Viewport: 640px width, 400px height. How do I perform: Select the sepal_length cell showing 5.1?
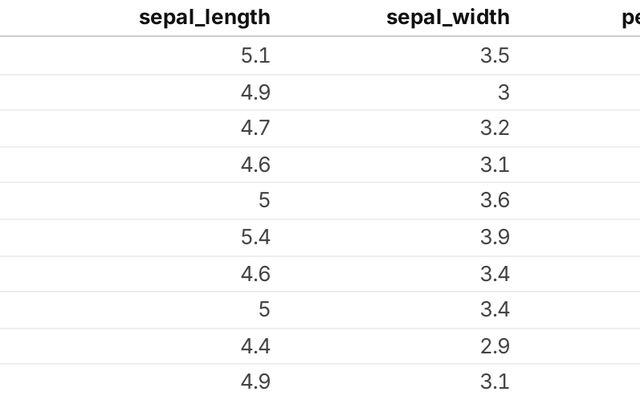coord(256,56)
